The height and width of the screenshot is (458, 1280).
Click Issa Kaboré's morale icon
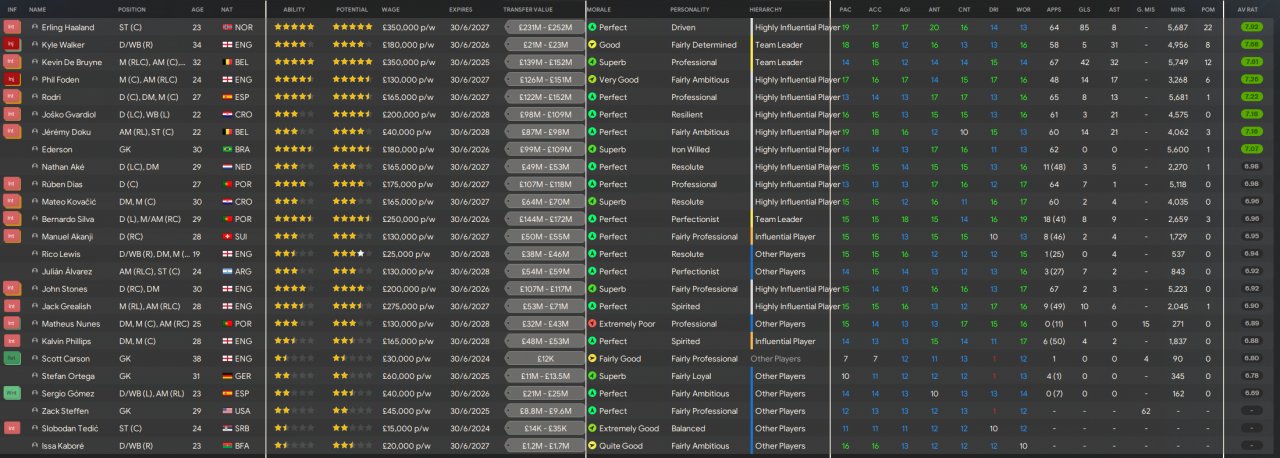(x=592, y=446)
